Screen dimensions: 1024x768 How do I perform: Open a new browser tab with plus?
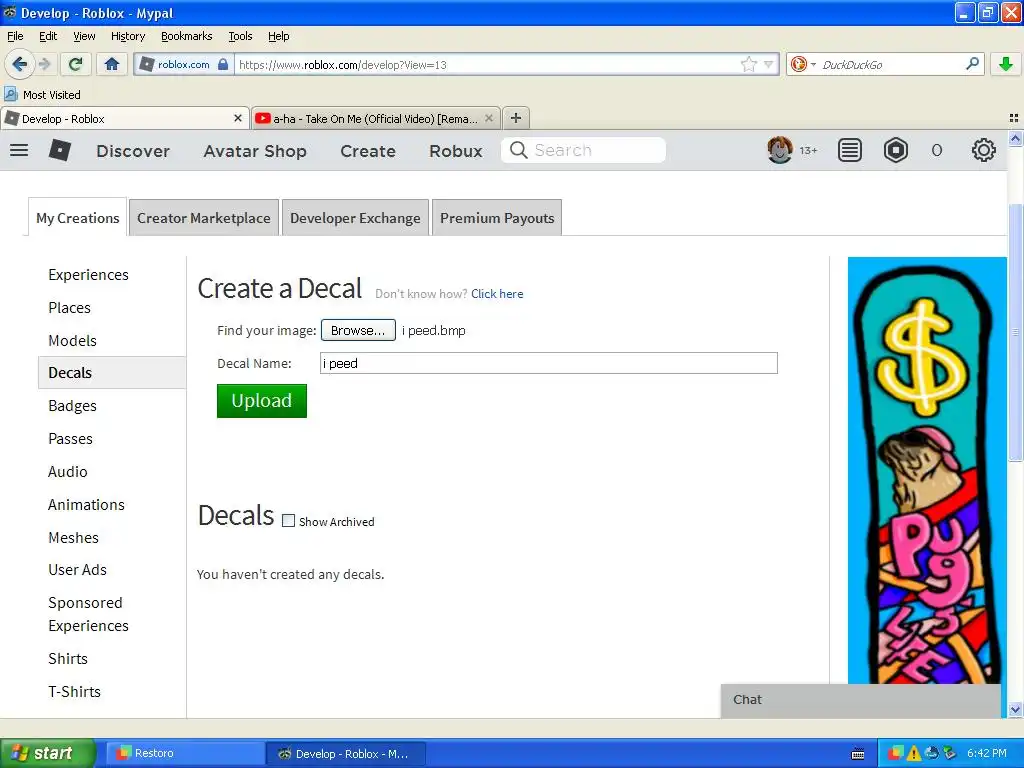pyautogui.click(x=516, y=118)
